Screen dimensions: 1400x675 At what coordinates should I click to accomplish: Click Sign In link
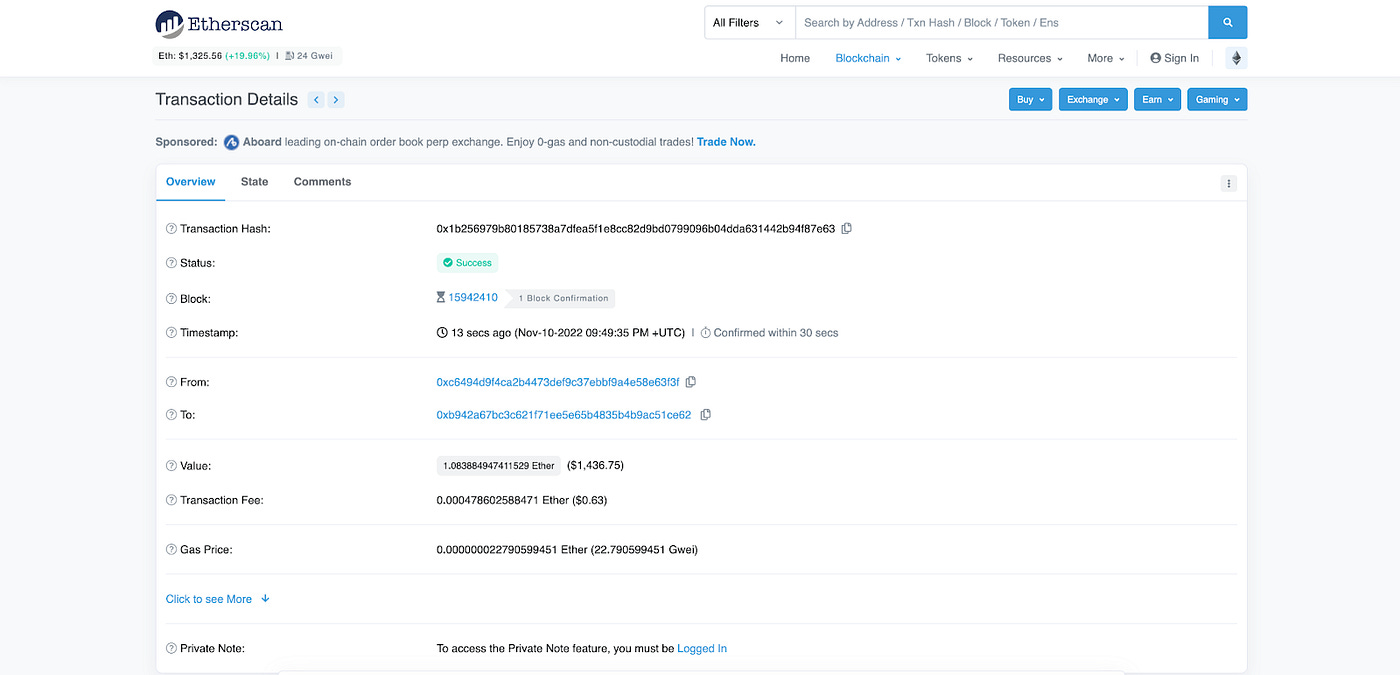tap(1174, 58)
